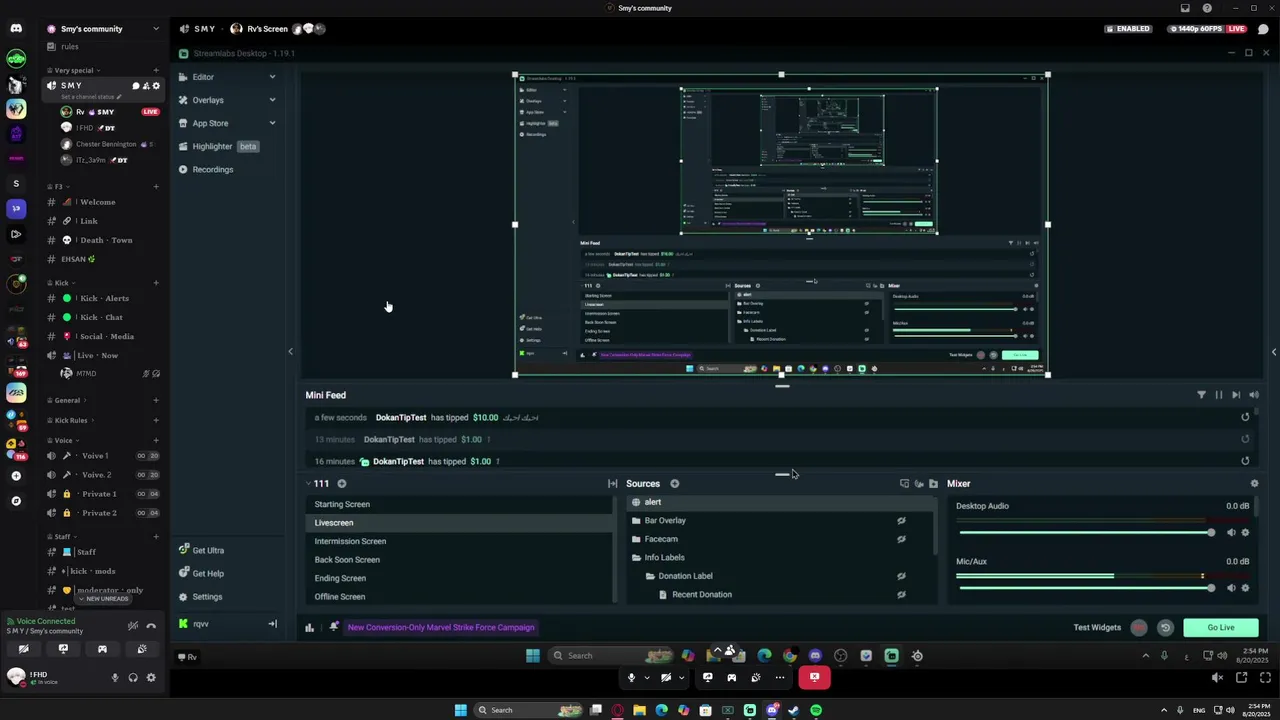Click the add source folder icon
The height and width of the screenshot is (720, 1280).
[x=933, y=484]
